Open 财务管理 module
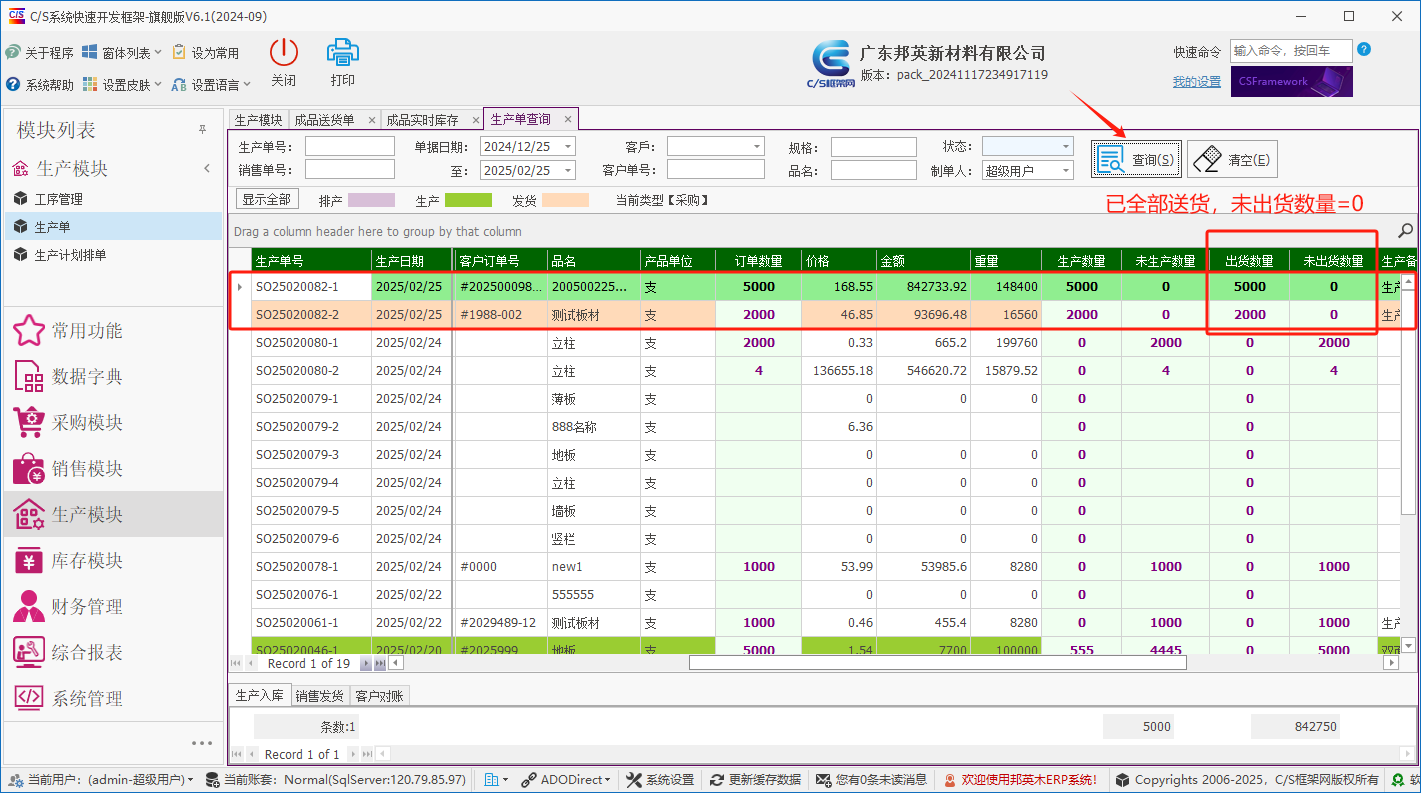This screenshot has width=1421, height=793. [113, 607]
